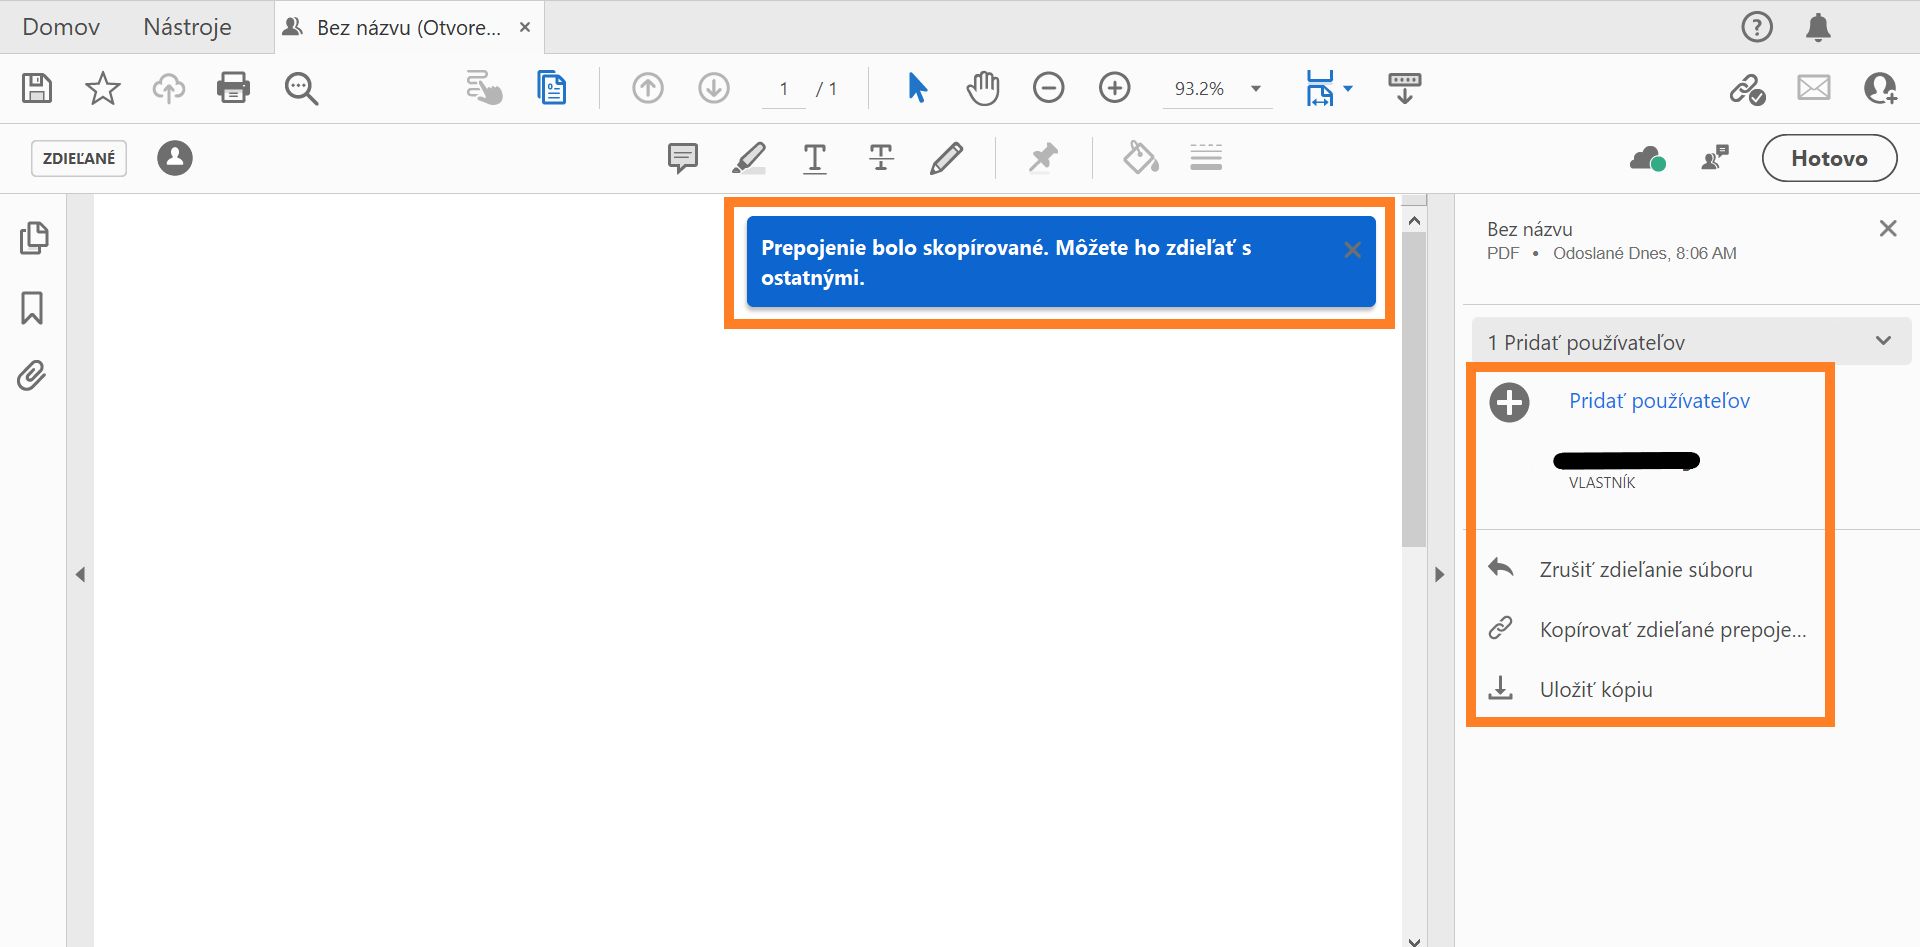Image resolution: width=1920 pixels, height=947 pixels.
Task: Click the people comments icon
Action: pyautogui.click(x=1715, y=158)
